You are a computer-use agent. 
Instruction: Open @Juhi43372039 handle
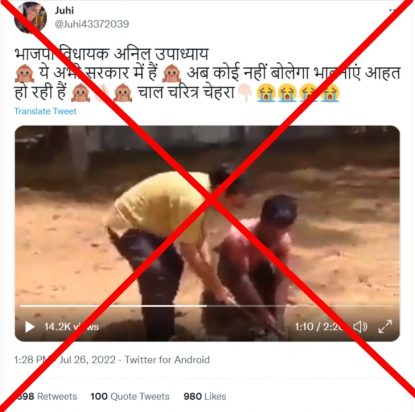pyautogui.click(x=92, y=24)
